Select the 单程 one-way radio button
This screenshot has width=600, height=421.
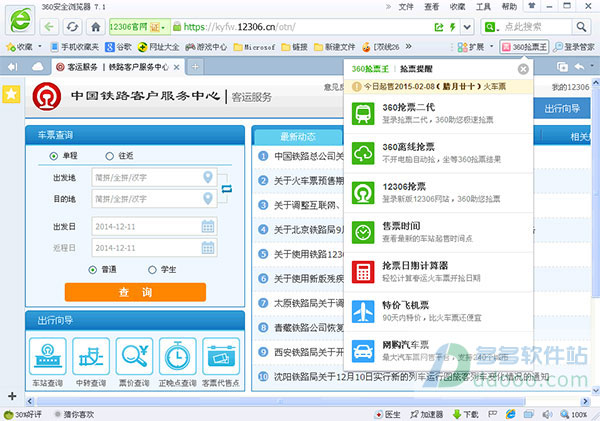54,156
